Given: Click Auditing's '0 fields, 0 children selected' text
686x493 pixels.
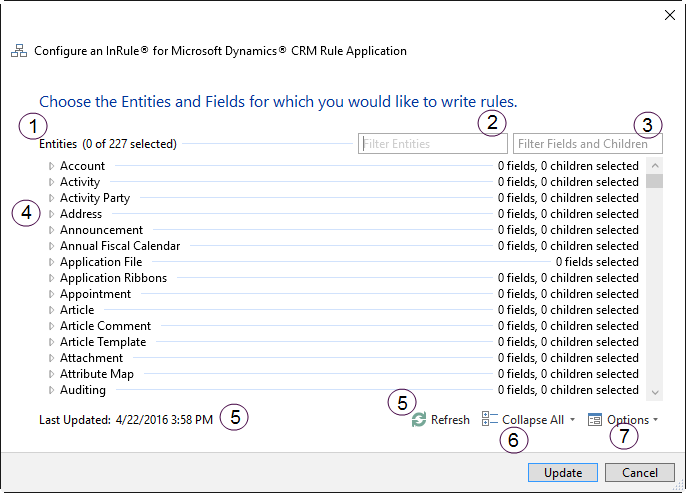Looking at the screenshot, I should [568, 390].
